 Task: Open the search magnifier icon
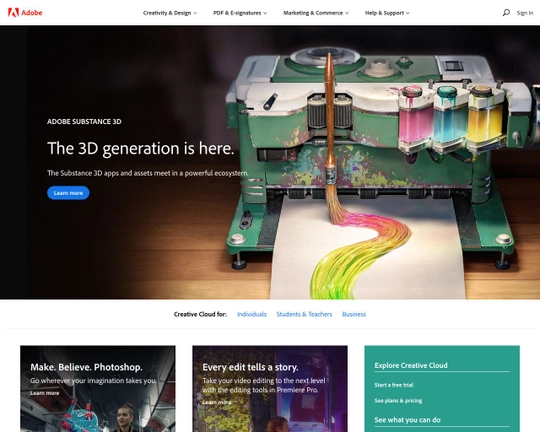(506, 13)
